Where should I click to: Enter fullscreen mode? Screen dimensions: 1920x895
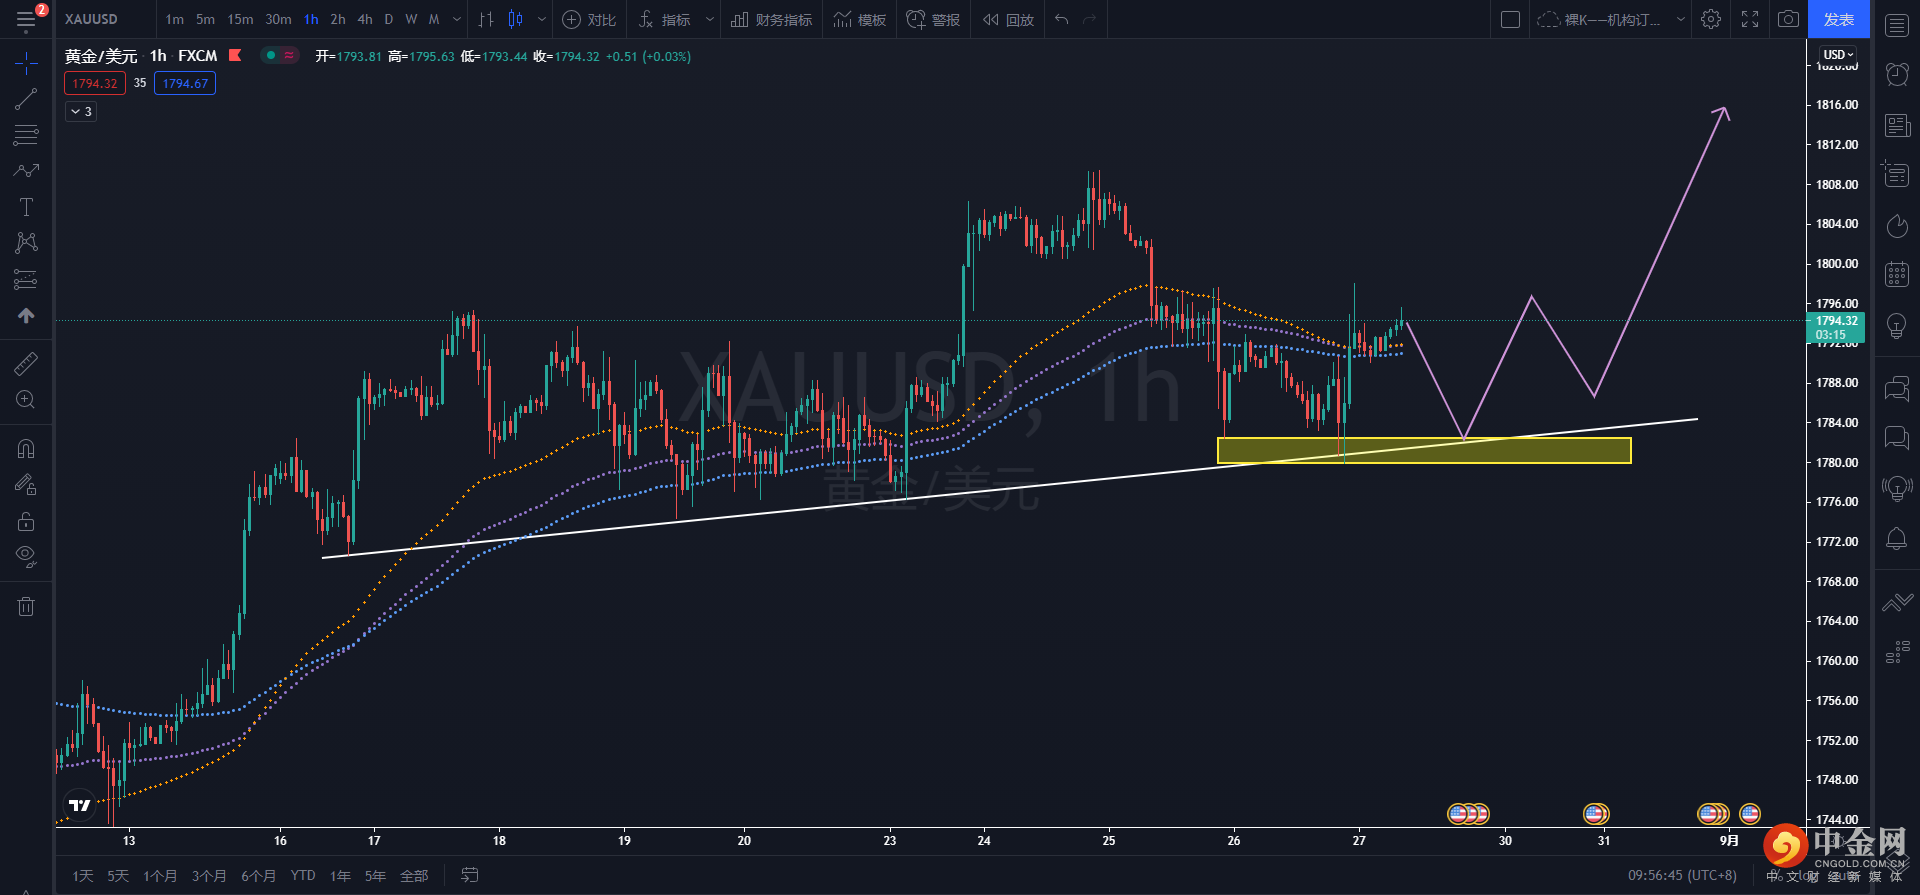pos(1750,20)
